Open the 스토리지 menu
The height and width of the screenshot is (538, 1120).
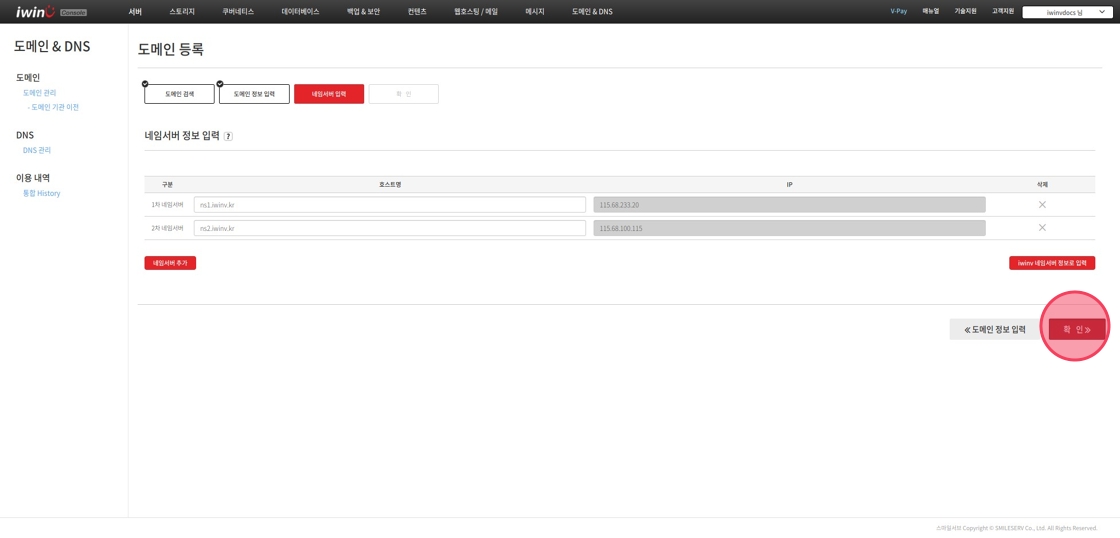pyautogui.click(x=182, y=11)
